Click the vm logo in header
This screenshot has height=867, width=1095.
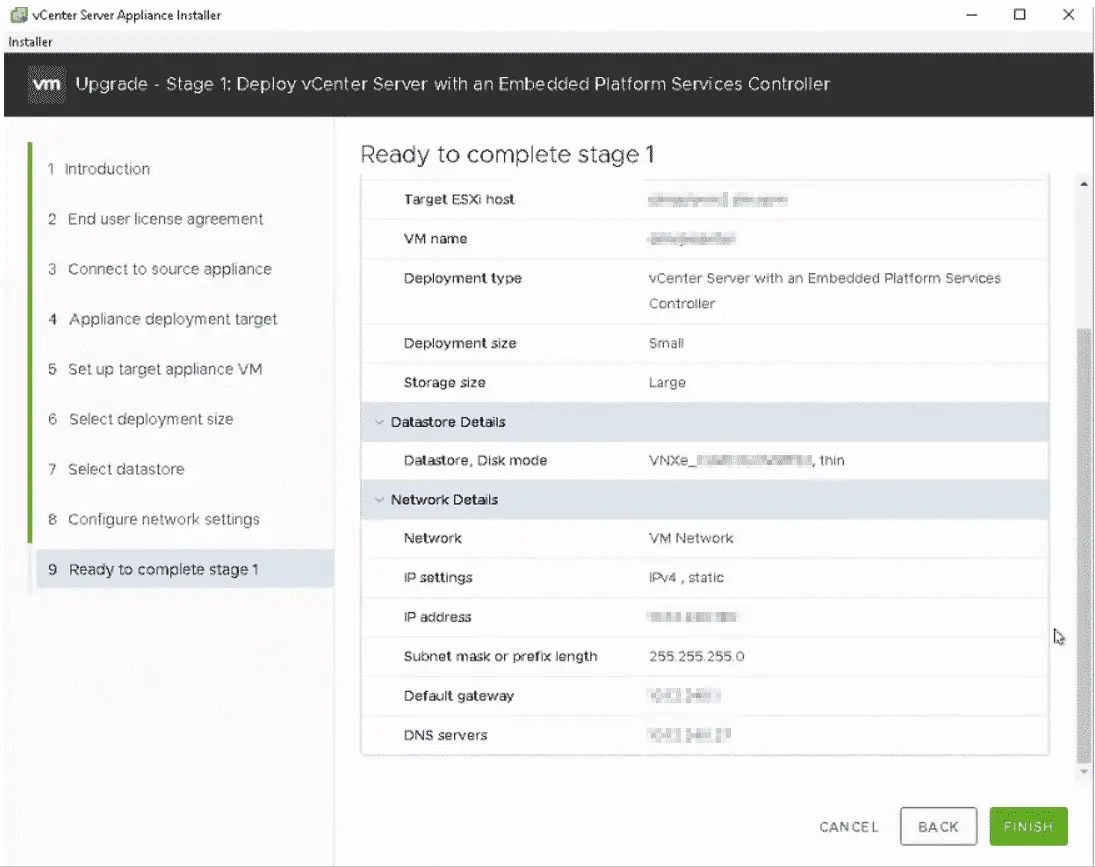click(47, 84)
